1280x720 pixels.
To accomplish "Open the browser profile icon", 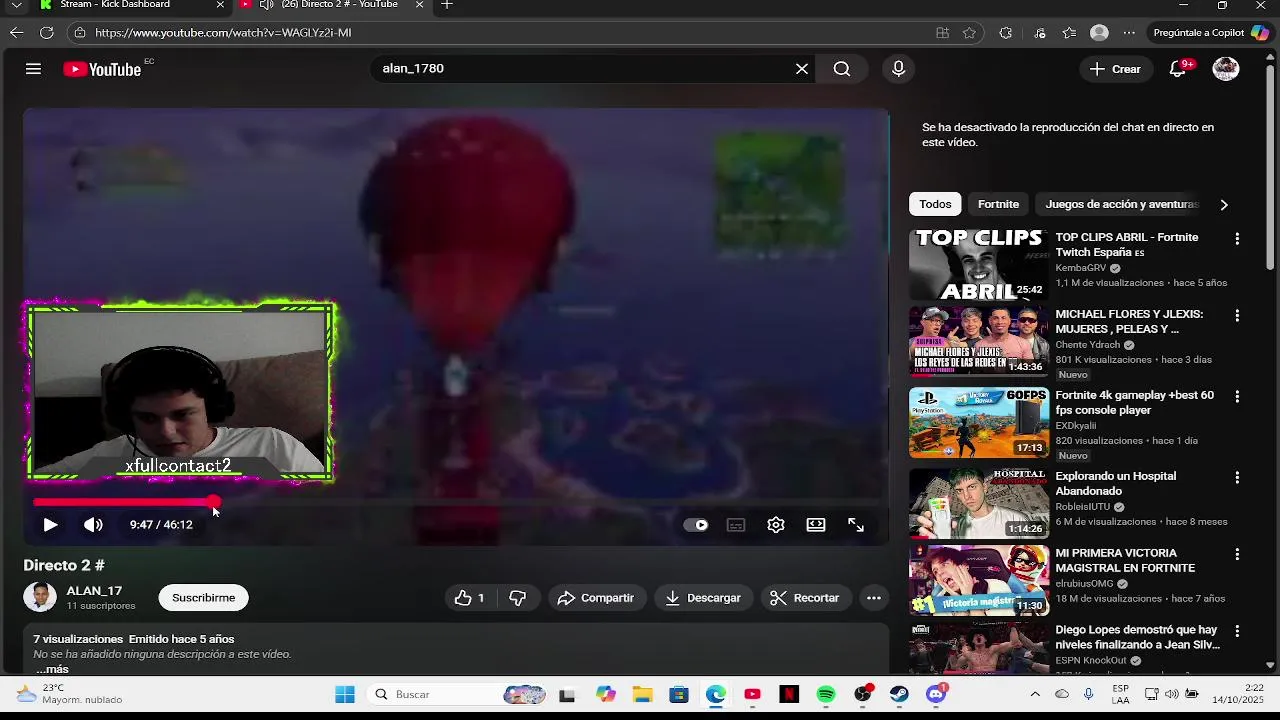I will pyautogui.click(x=1099, y=33).
